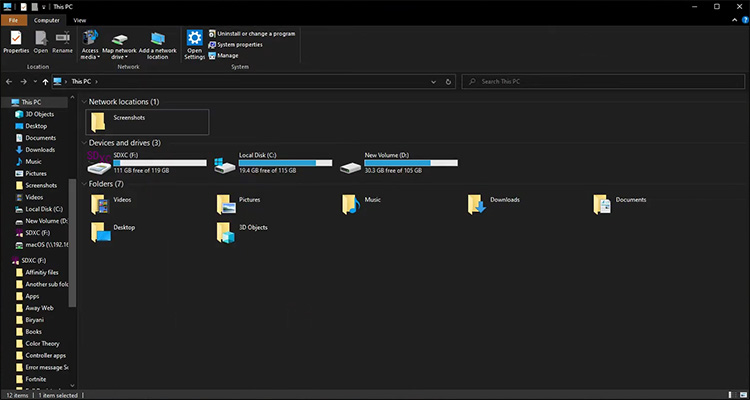The height and width of the screenshot is (400, 750).
Task: Click System properties in the ribbon
Action: [239, 44]
